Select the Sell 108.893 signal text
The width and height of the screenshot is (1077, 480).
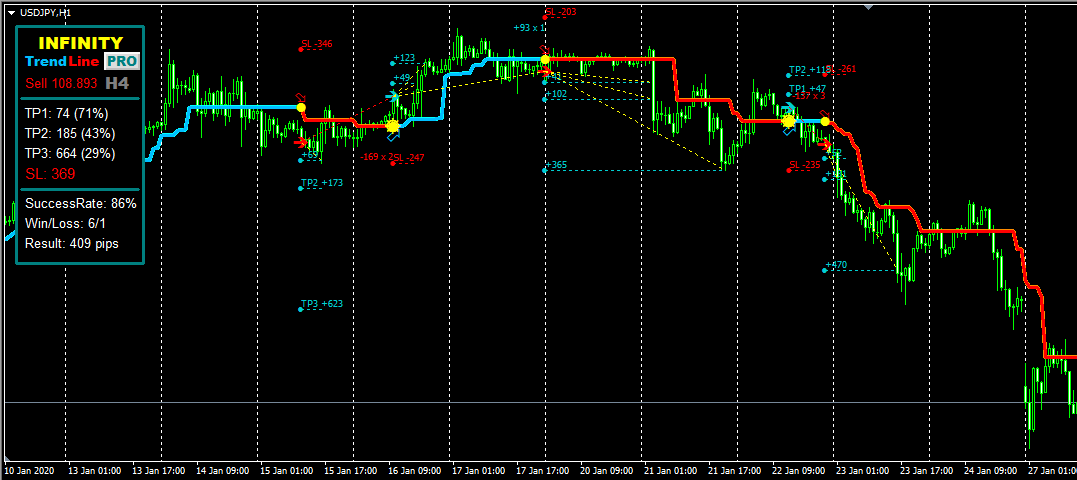pos(62,84)
